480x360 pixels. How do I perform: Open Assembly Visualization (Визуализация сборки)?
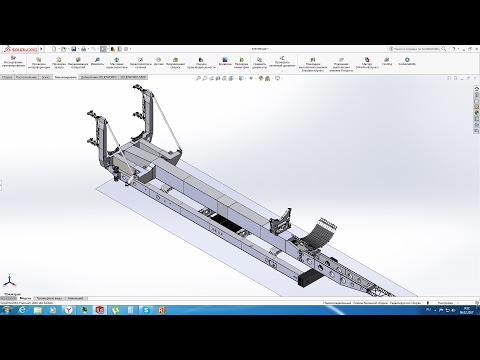point(175,63)
